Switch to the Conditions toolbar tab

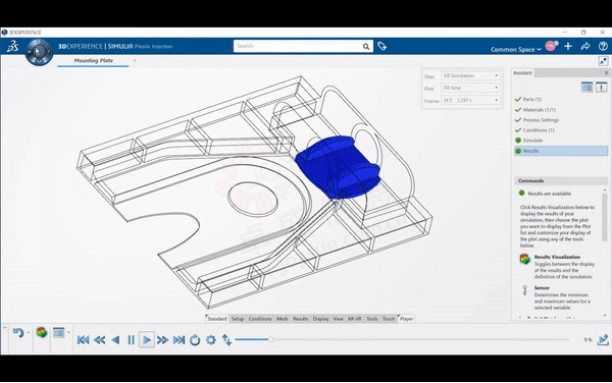pos(260,319)
